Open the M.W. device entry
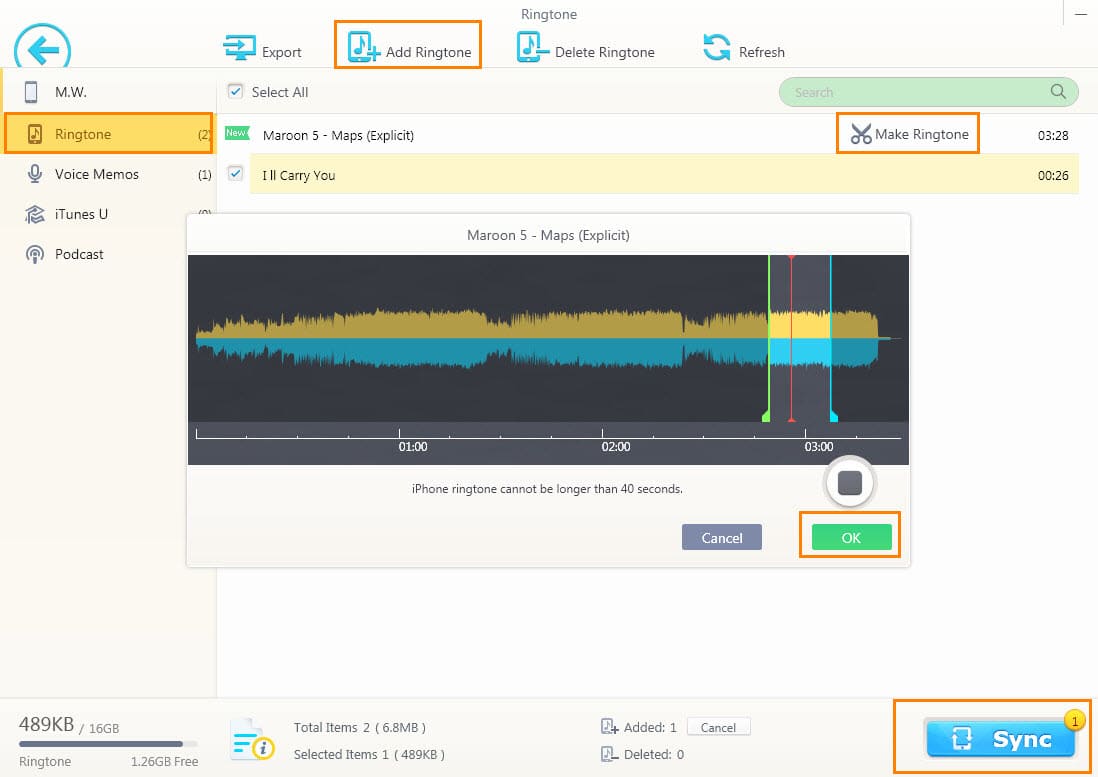 click(x=70, y=92)
